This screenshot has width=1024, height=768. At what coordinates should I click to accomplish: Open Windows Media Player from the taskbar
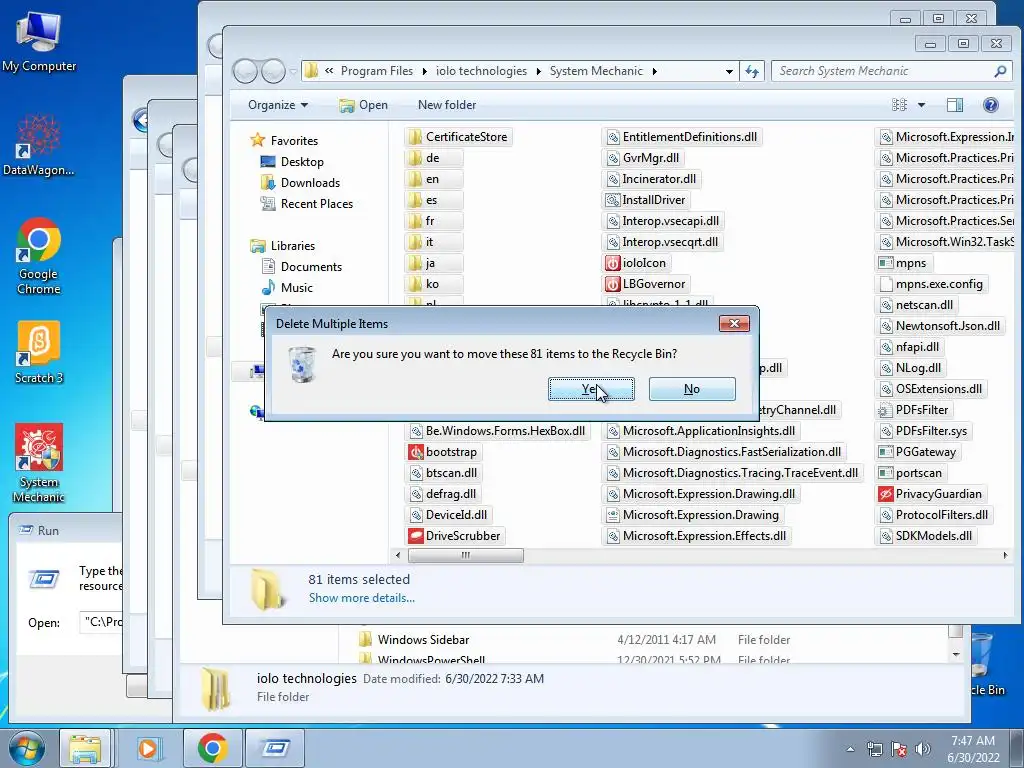[x=148, y=748]
